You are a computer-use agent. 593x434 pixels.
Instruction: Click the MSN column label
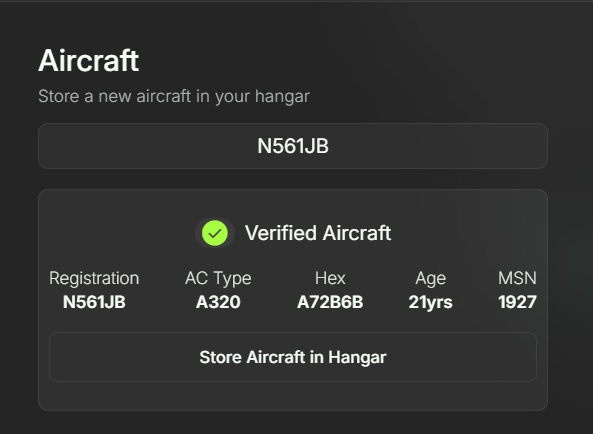pyautogui.click(x=517, y=278)
